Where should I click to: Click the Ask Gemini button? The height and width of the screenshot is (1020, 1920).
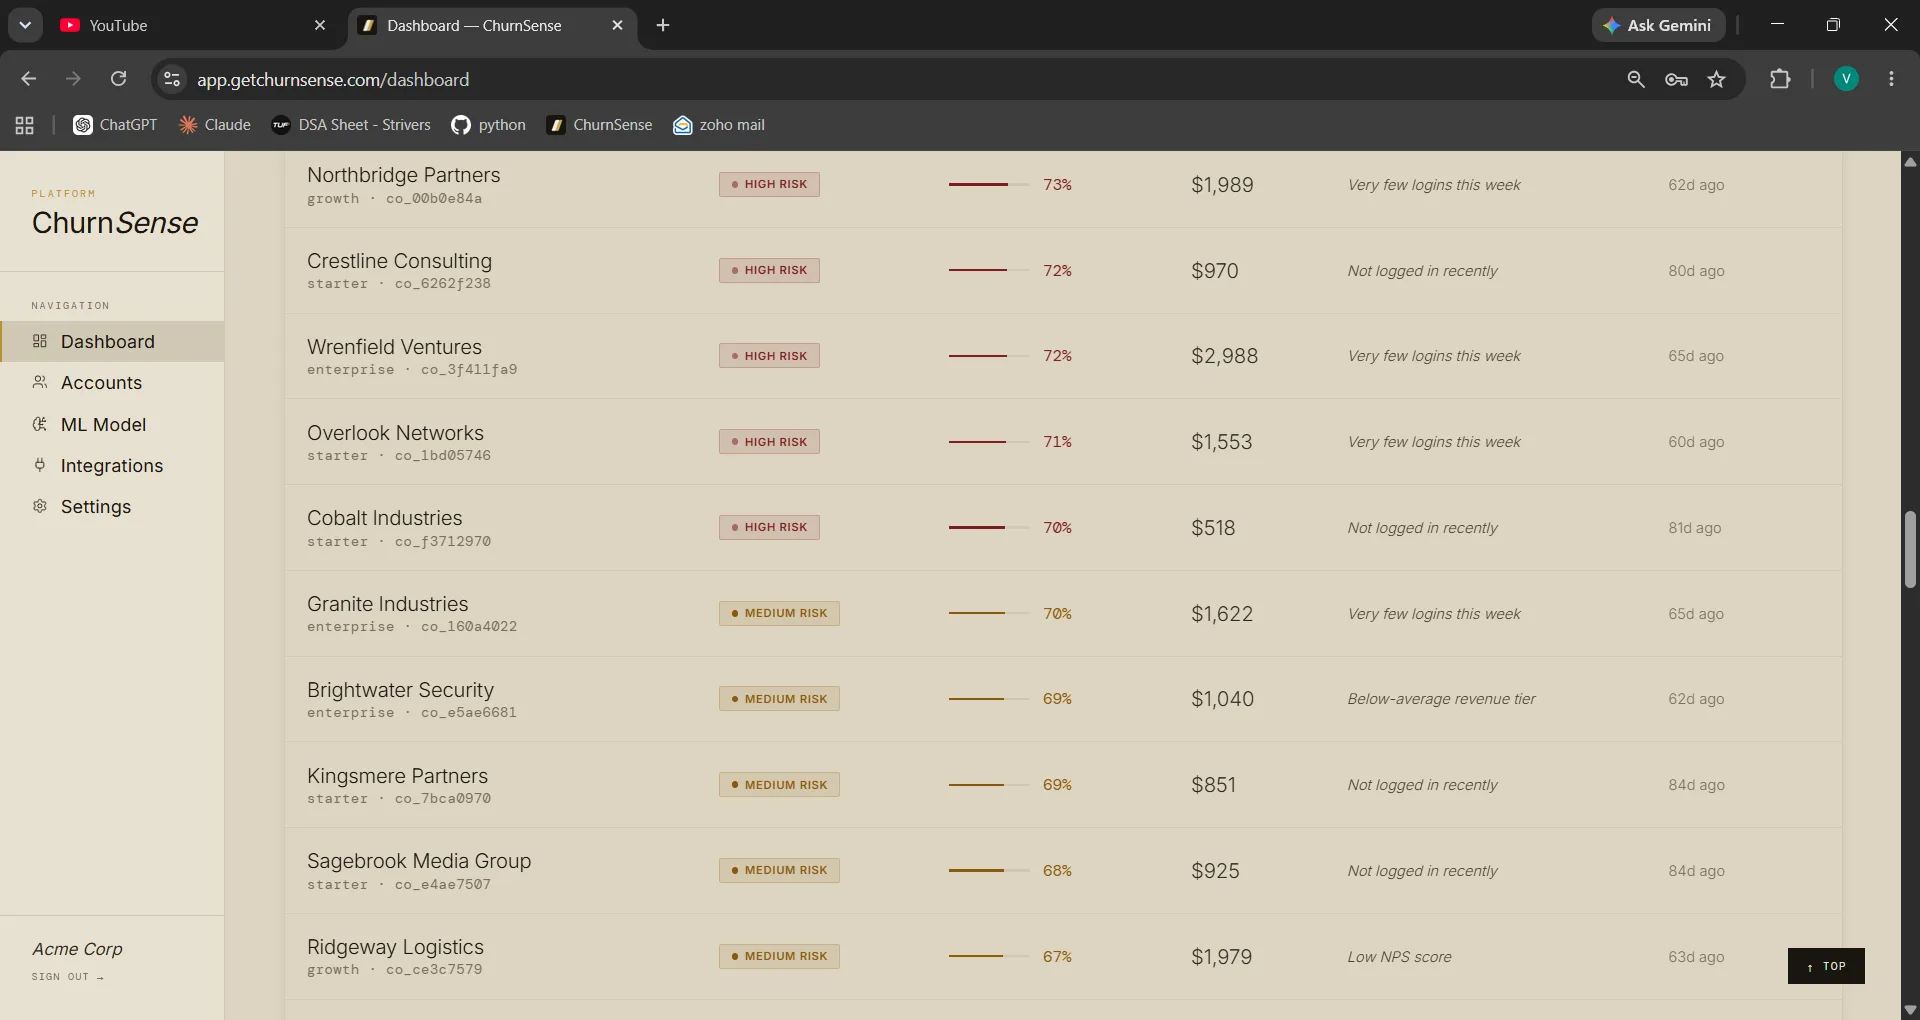1658,26
